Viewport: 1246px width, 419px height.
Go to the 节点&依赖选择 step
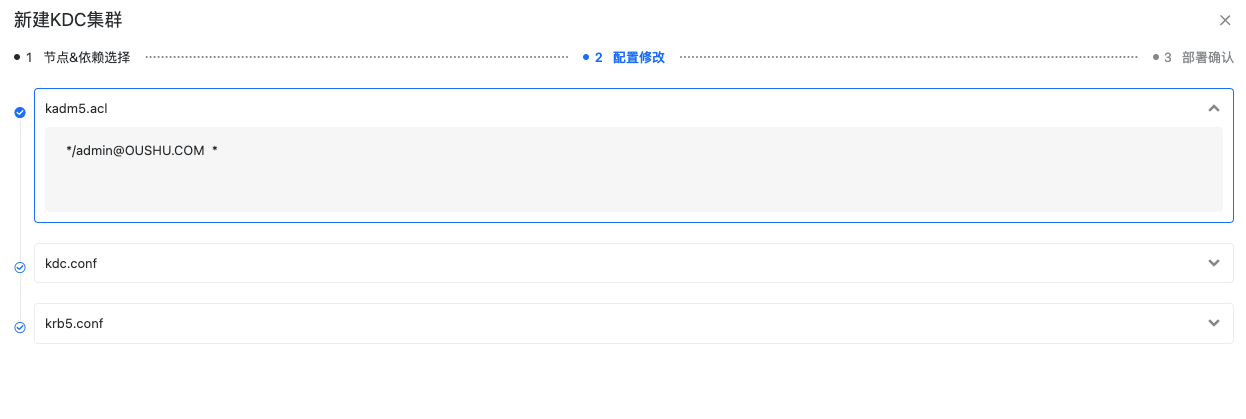pyautogui.click(x=87, y=57)
